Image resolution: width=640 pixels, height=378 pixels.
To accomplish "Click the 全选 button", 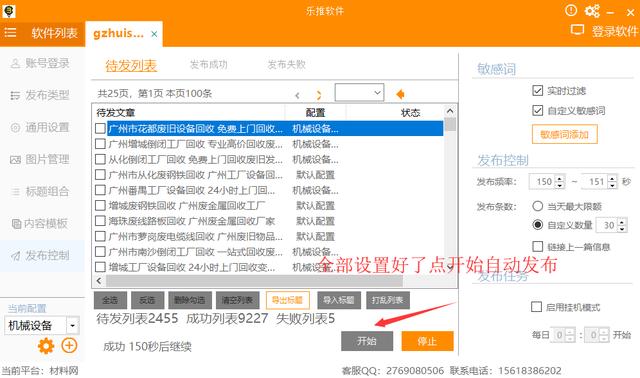I will pyautogui.click(x=109, y=300).
